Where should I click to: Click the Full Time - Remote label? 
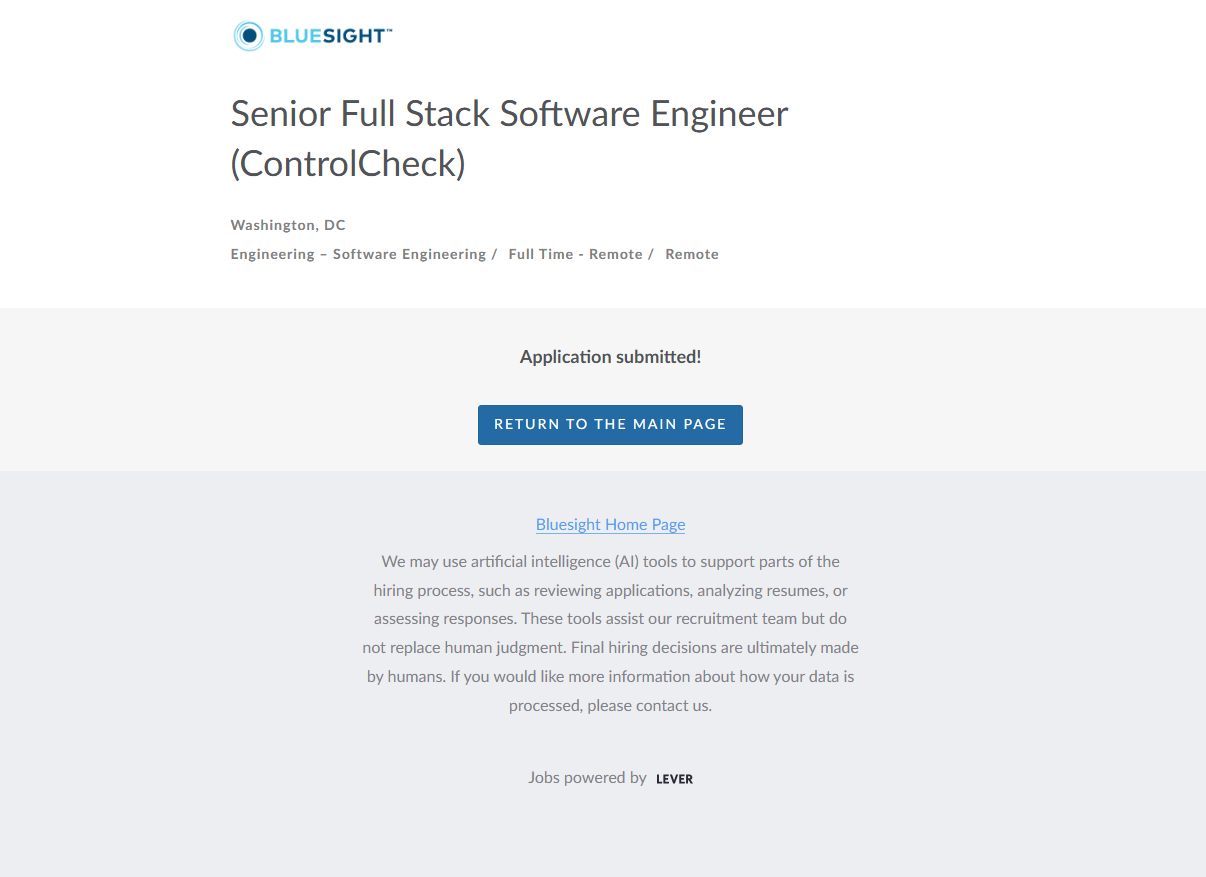pos(575,254)
